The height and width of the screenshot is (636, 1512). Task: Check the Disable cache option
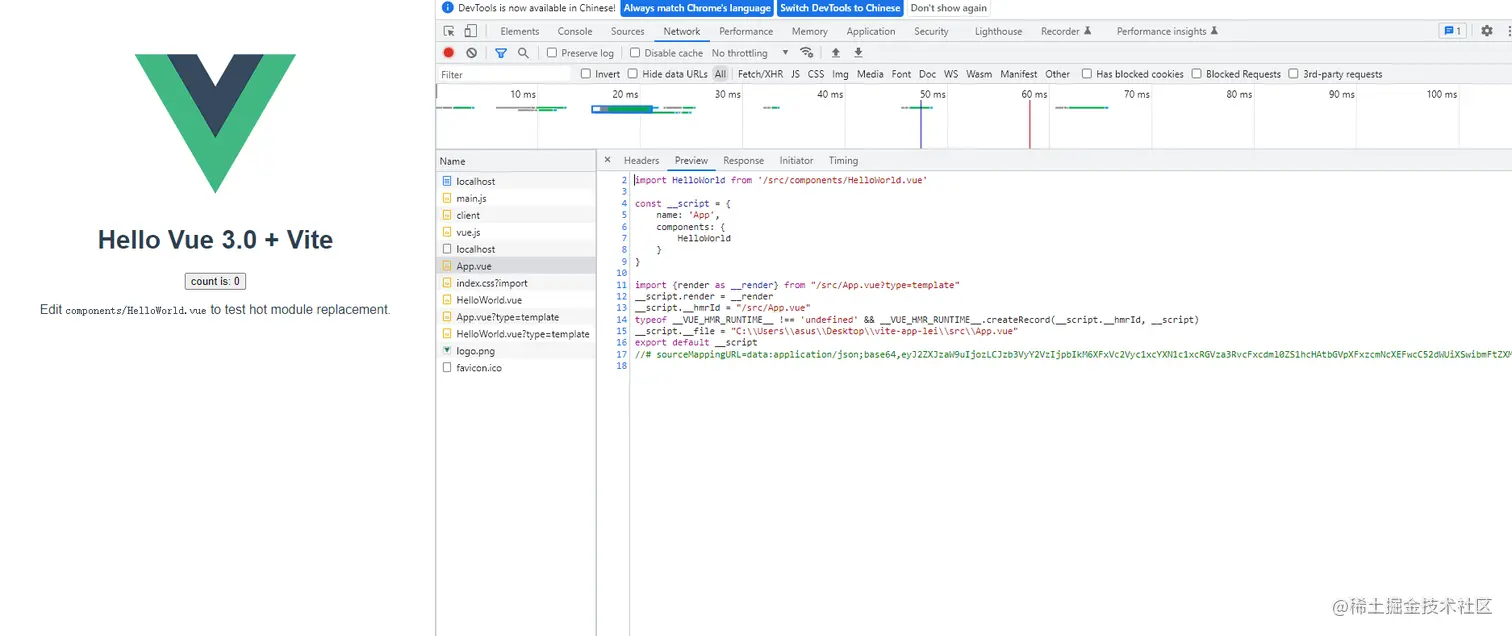coord(635,53)
